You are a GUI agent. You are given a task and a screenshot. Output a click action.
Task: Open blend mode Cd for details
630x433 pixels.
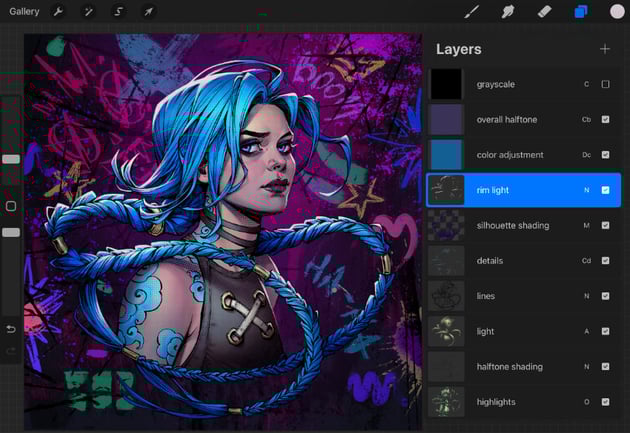(x=587, y=261)
